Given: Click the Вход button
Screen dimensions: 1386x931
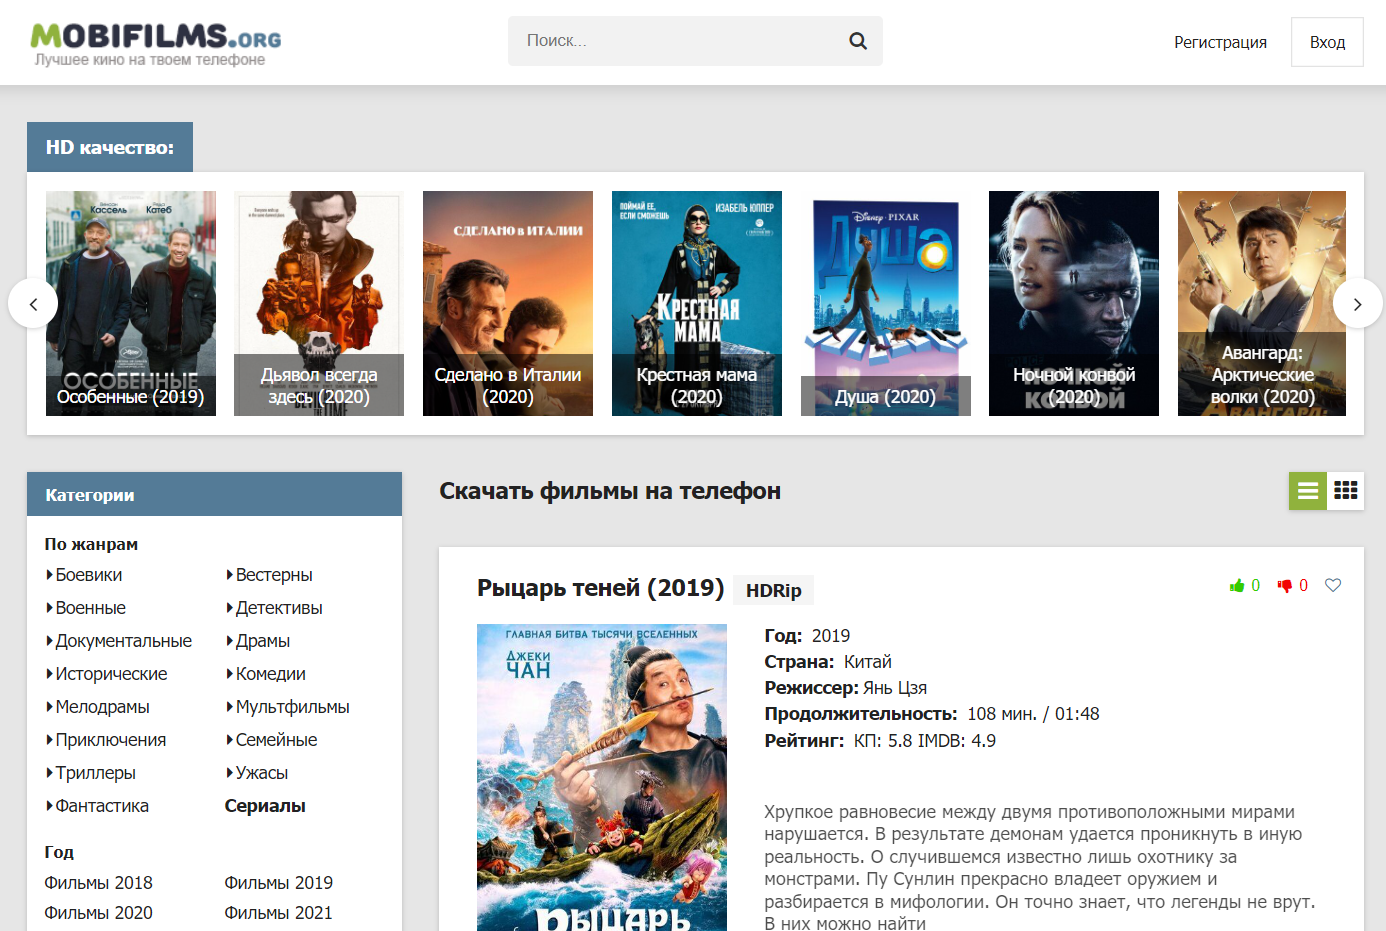Looking at the screenshot, I should (x=1327, y=42).
